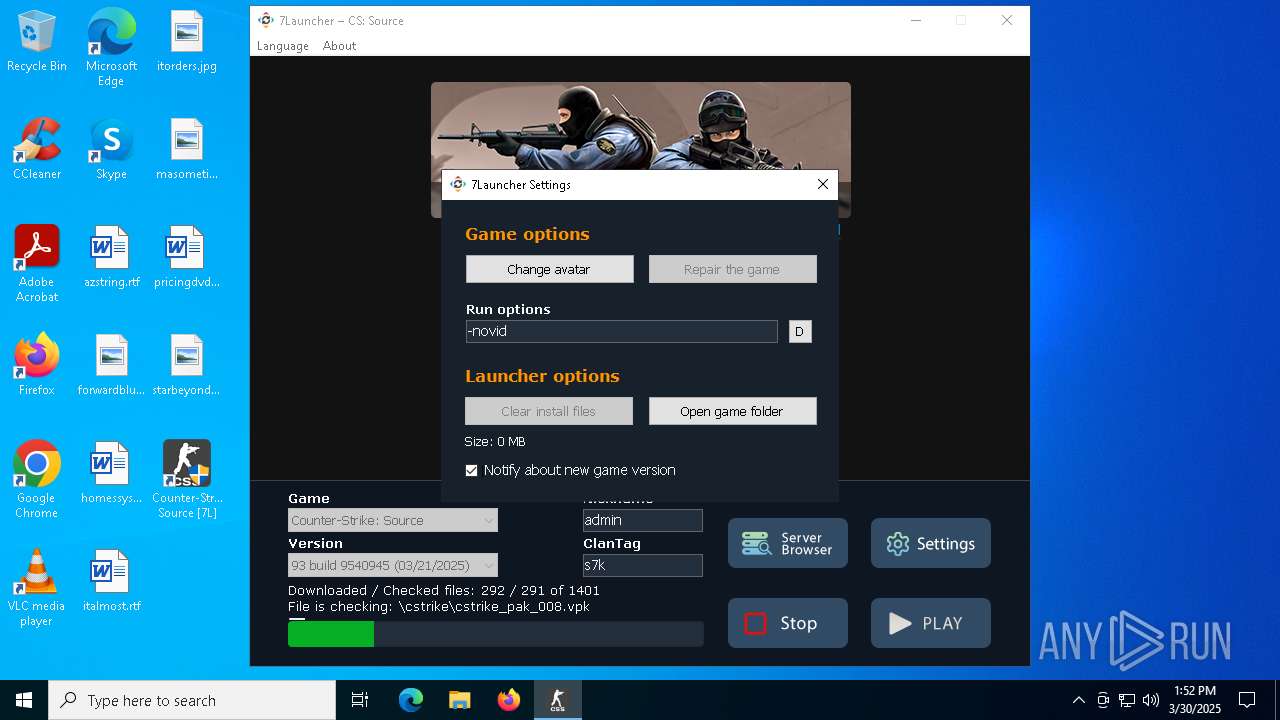Click the taskbar clock showing 1:52 PM
Image resolution: width=1280 pixels, height=720 pixels.
pyautogui.click(x=1194, y=700)
